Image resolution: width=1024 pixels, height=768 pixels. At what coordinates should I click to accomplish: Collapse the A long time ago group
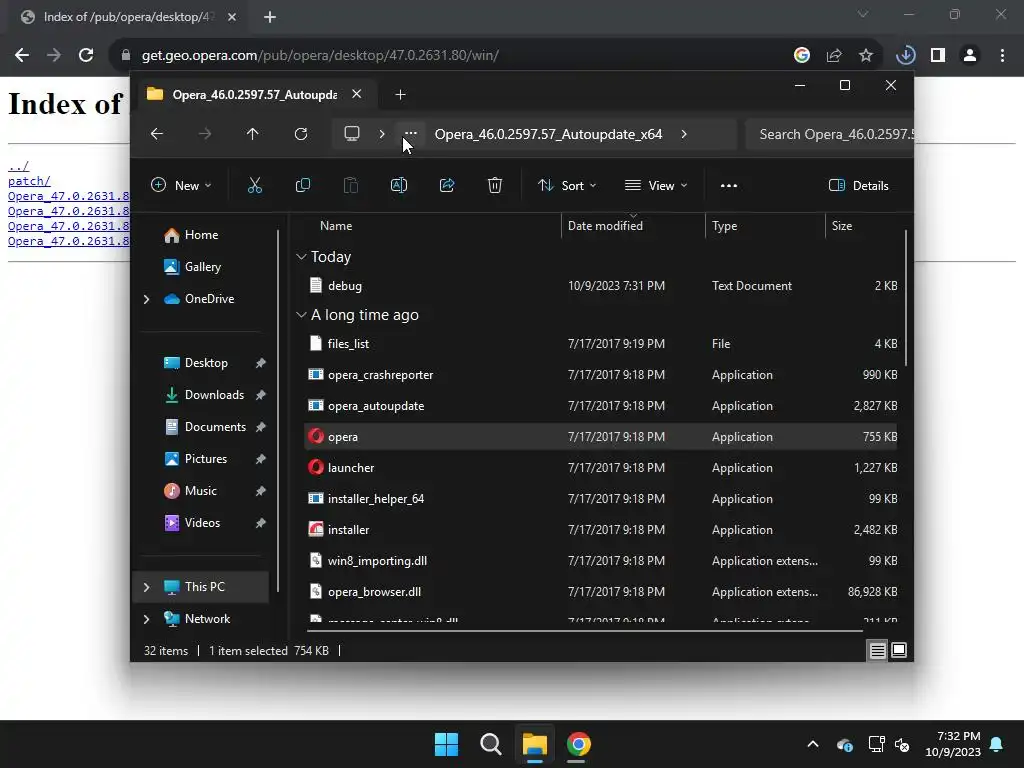tap(301, 315)
